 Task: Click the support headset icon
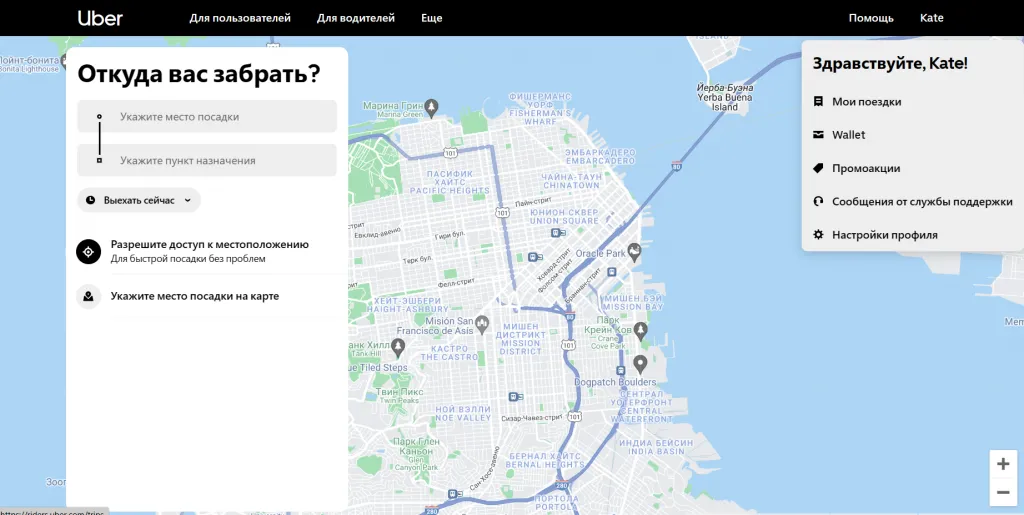coord(818,201)
